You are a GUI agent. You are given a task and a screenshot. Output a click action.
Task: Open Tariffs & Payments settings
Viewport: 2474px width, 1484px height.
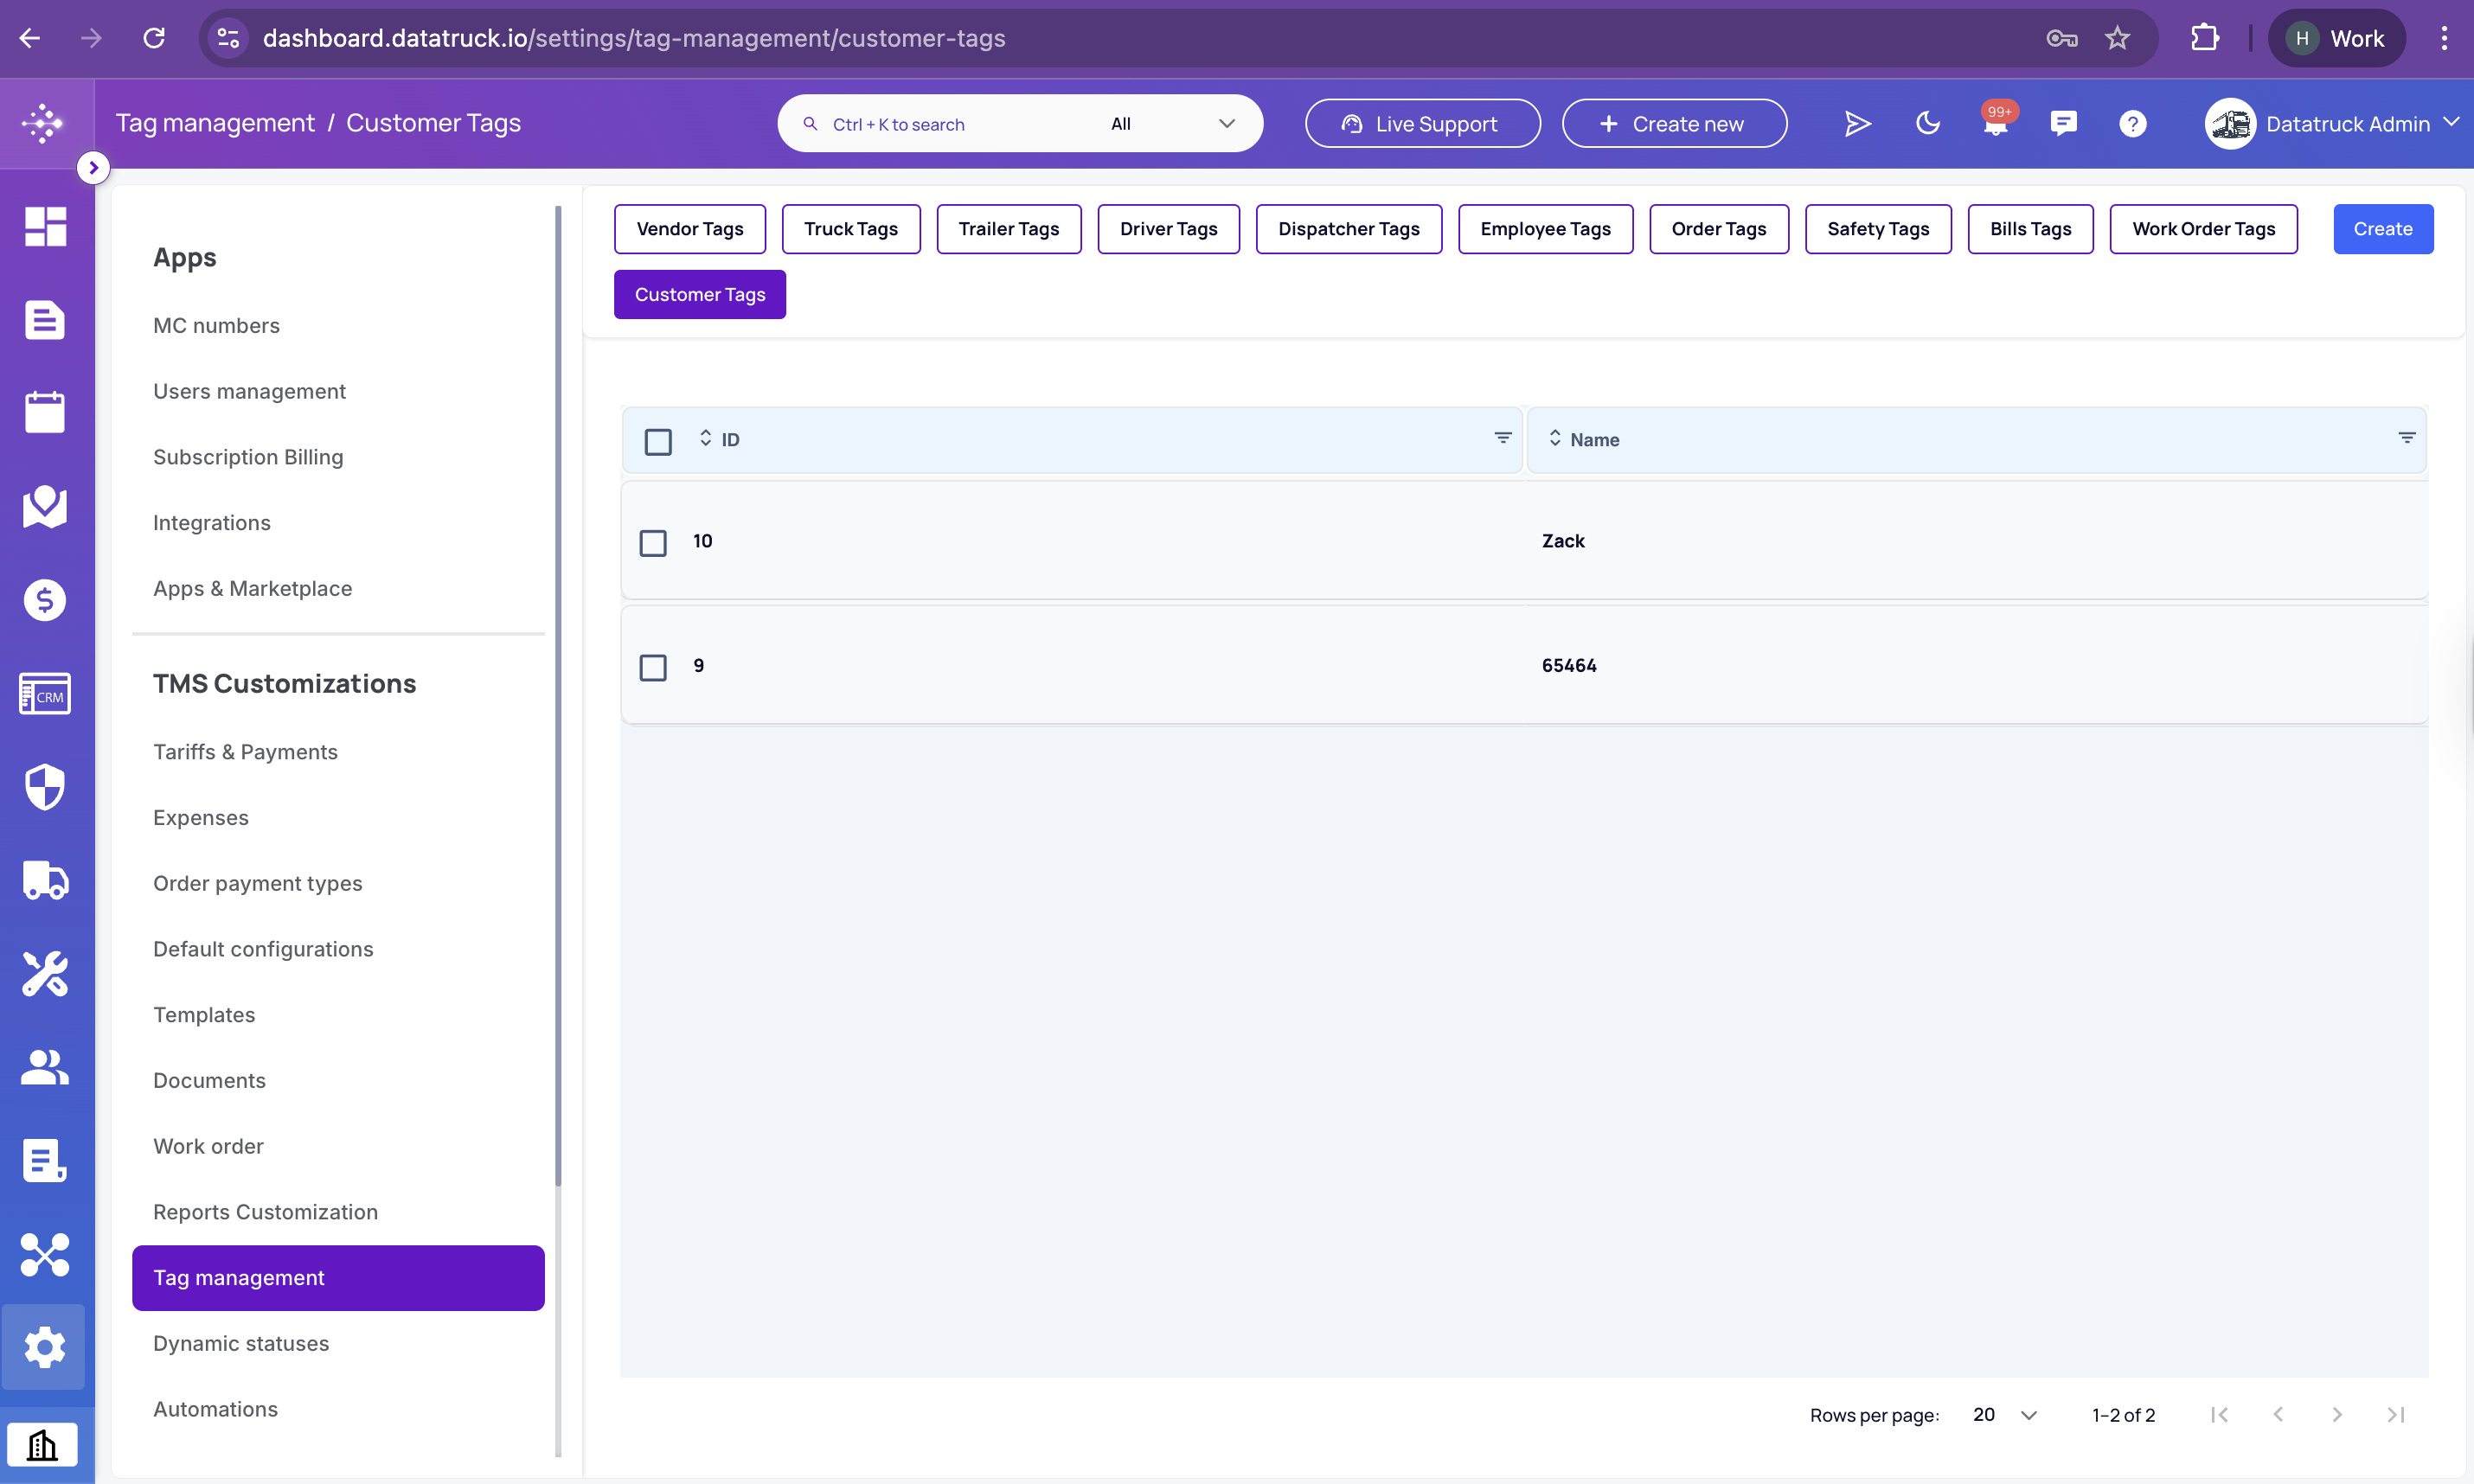tap(245, 752)
